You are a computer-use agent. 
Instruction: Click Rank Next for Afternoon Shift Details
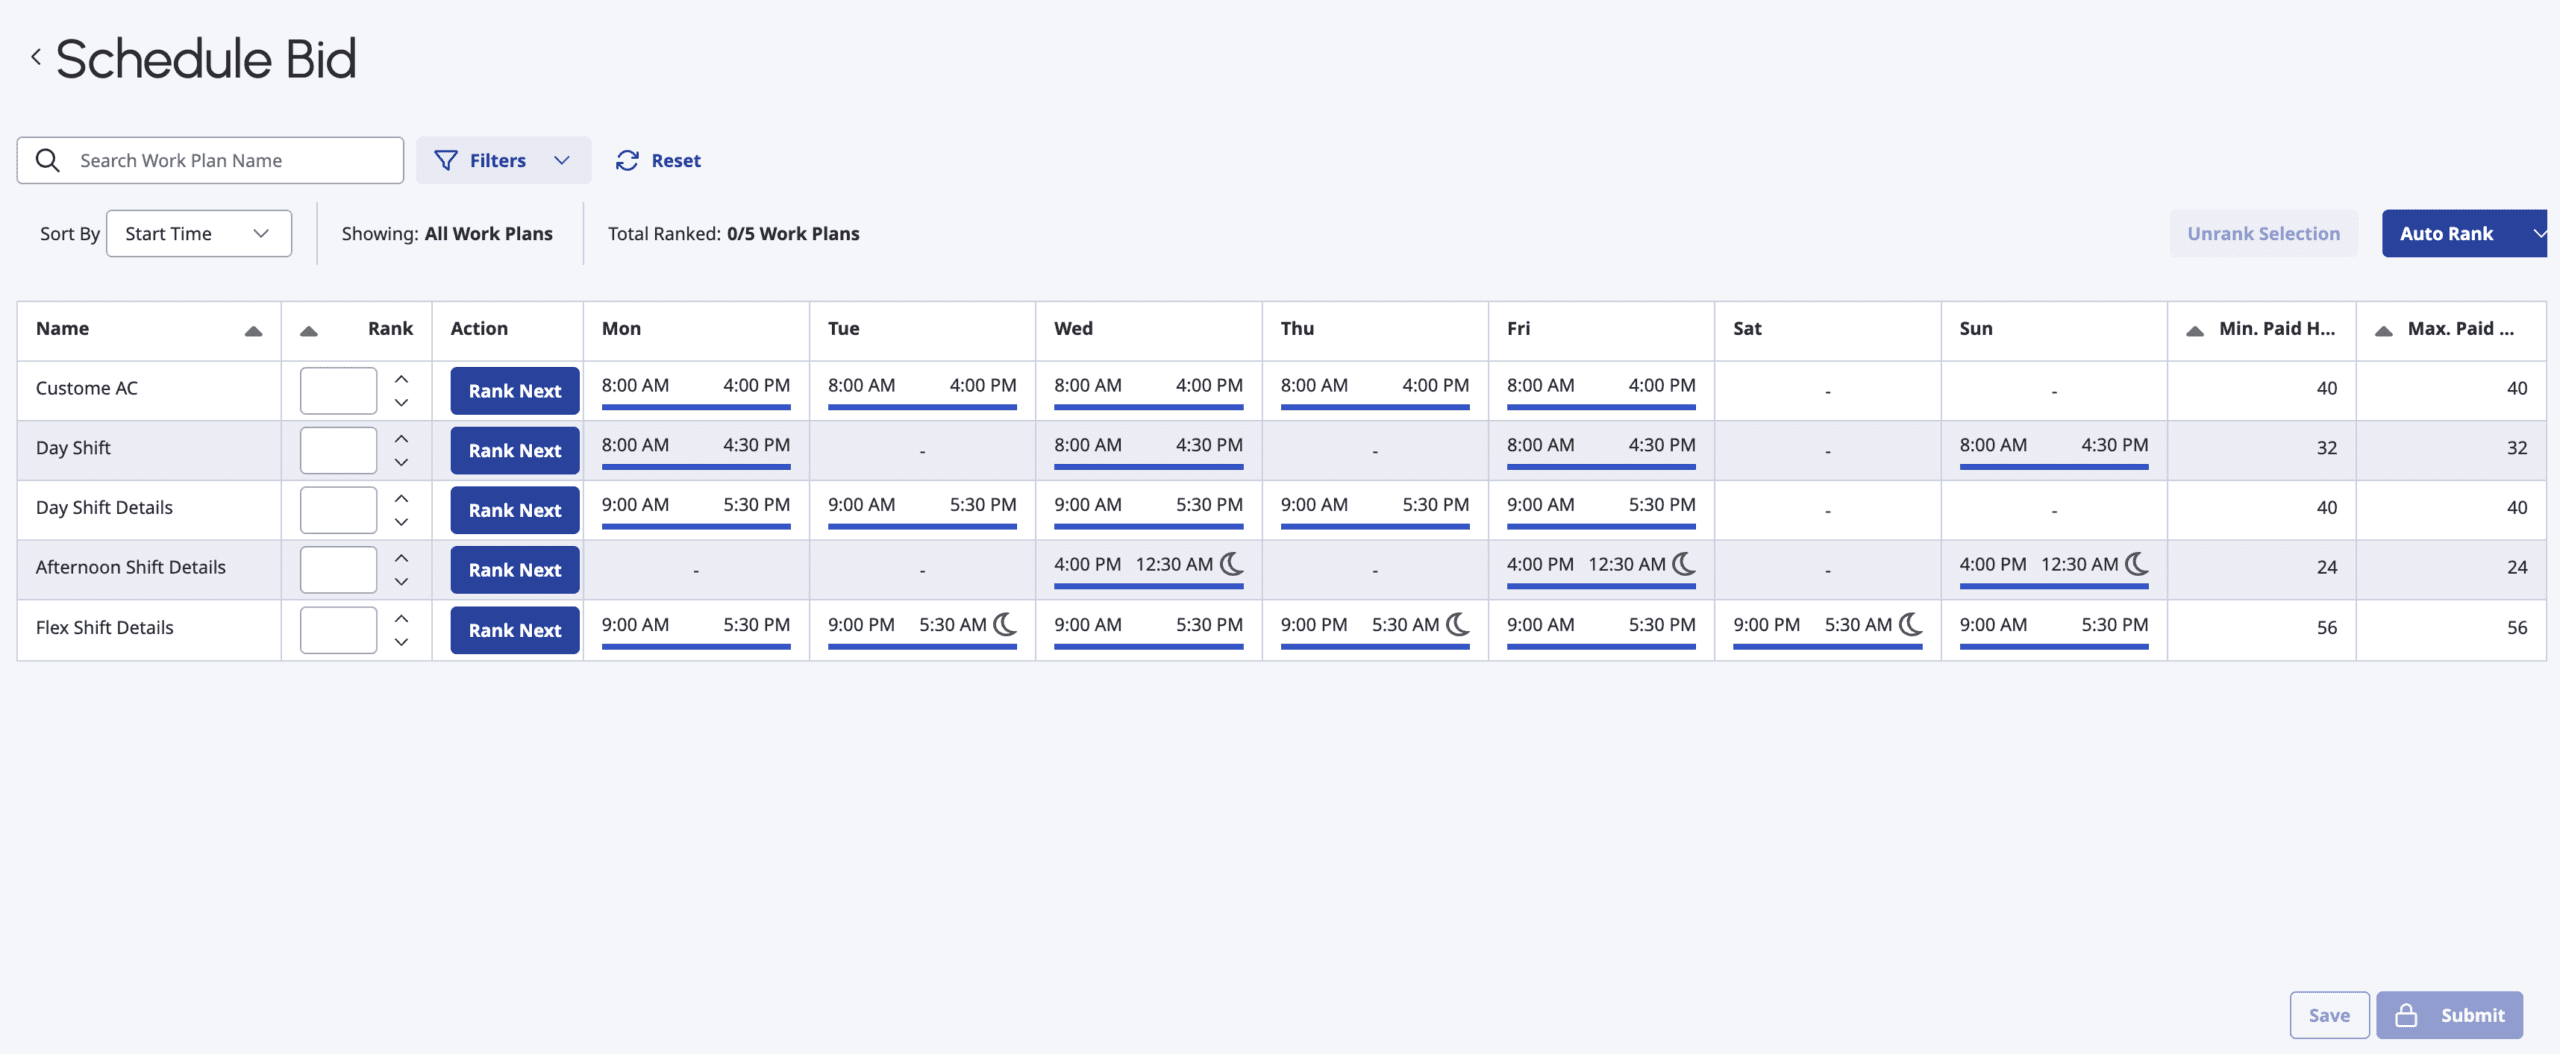515,570
